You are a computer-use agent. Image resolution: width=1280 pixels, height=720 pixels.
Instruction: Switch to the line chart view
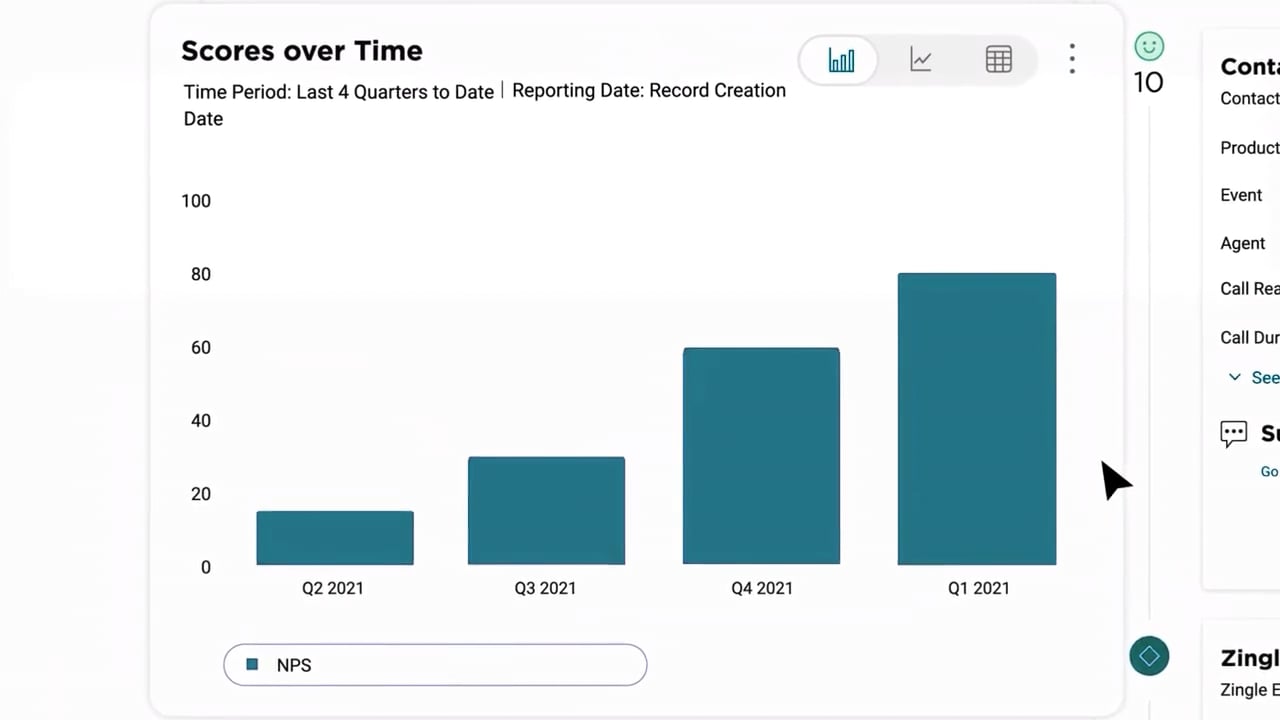point(921,60)
